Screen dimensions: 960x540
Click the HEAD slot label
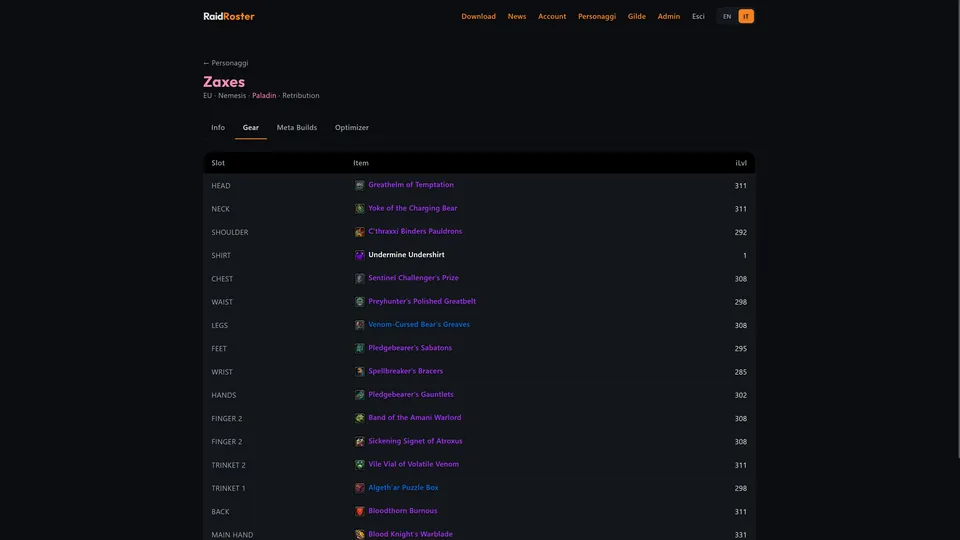(221, 186)
